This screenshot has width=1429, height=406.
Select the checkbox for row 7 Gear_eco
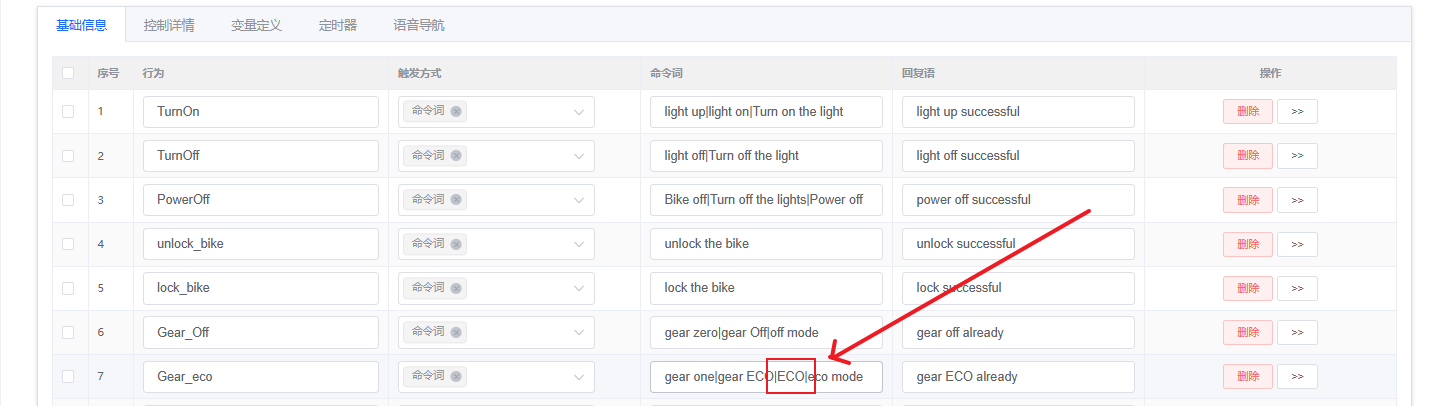(x=68, y=377)
